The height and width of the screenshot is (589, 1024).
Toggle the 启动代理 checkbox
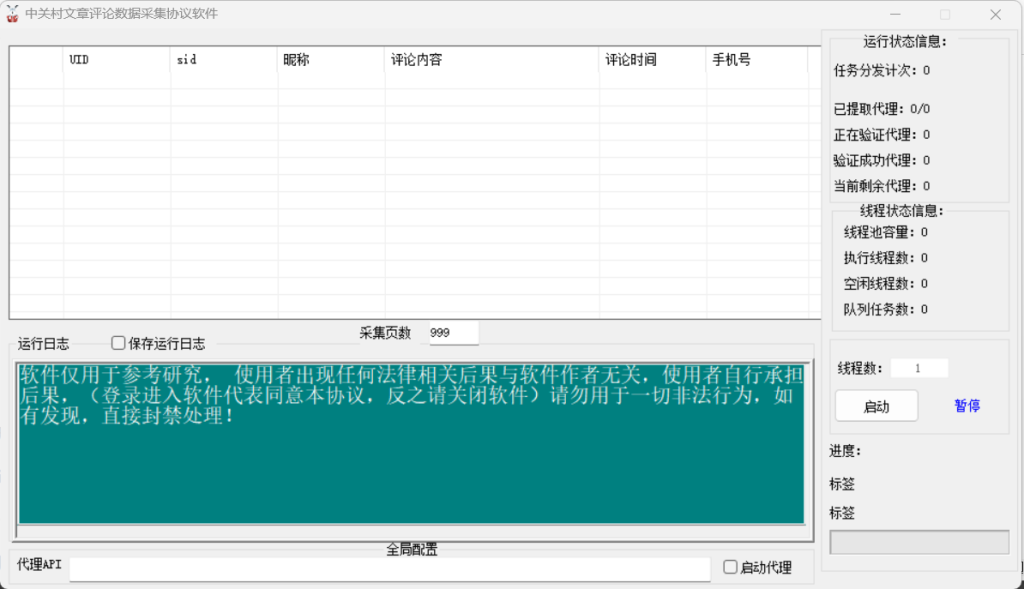point(731,567)
